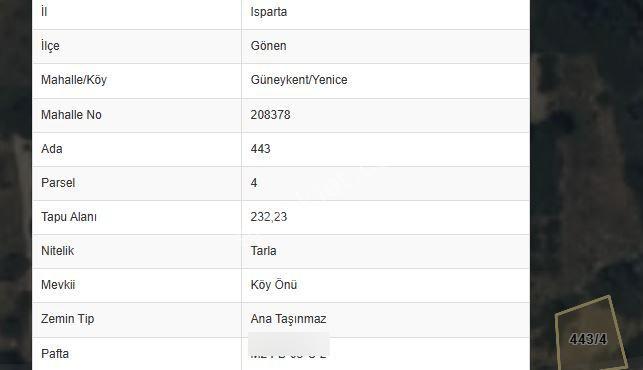Viewport: 643px width, 370px height.
Task: Click the İlçe row label
Action: pyautogui.click(x=50, y=46)
